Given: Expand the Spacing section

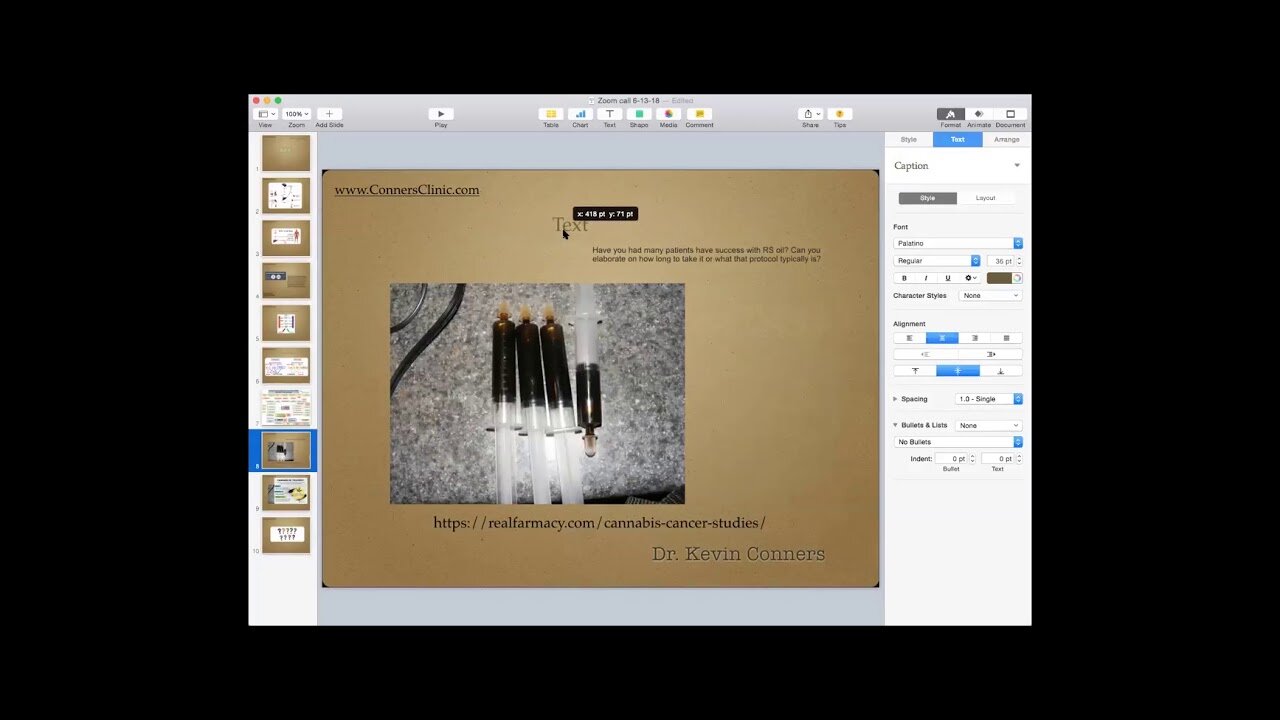Looking at the screenshot, I should 895,399.
